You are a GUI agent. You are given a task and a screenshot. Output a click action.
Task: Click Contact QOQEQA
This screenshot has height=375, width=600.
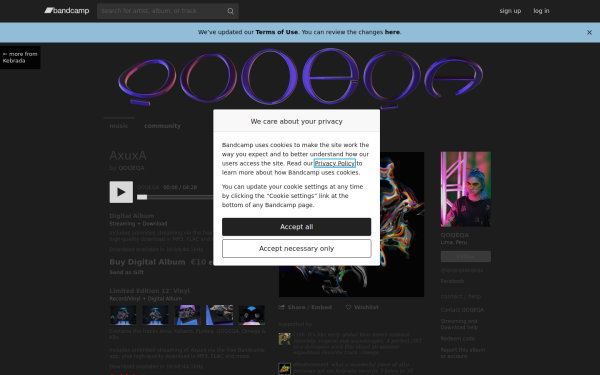coord(462,310)
